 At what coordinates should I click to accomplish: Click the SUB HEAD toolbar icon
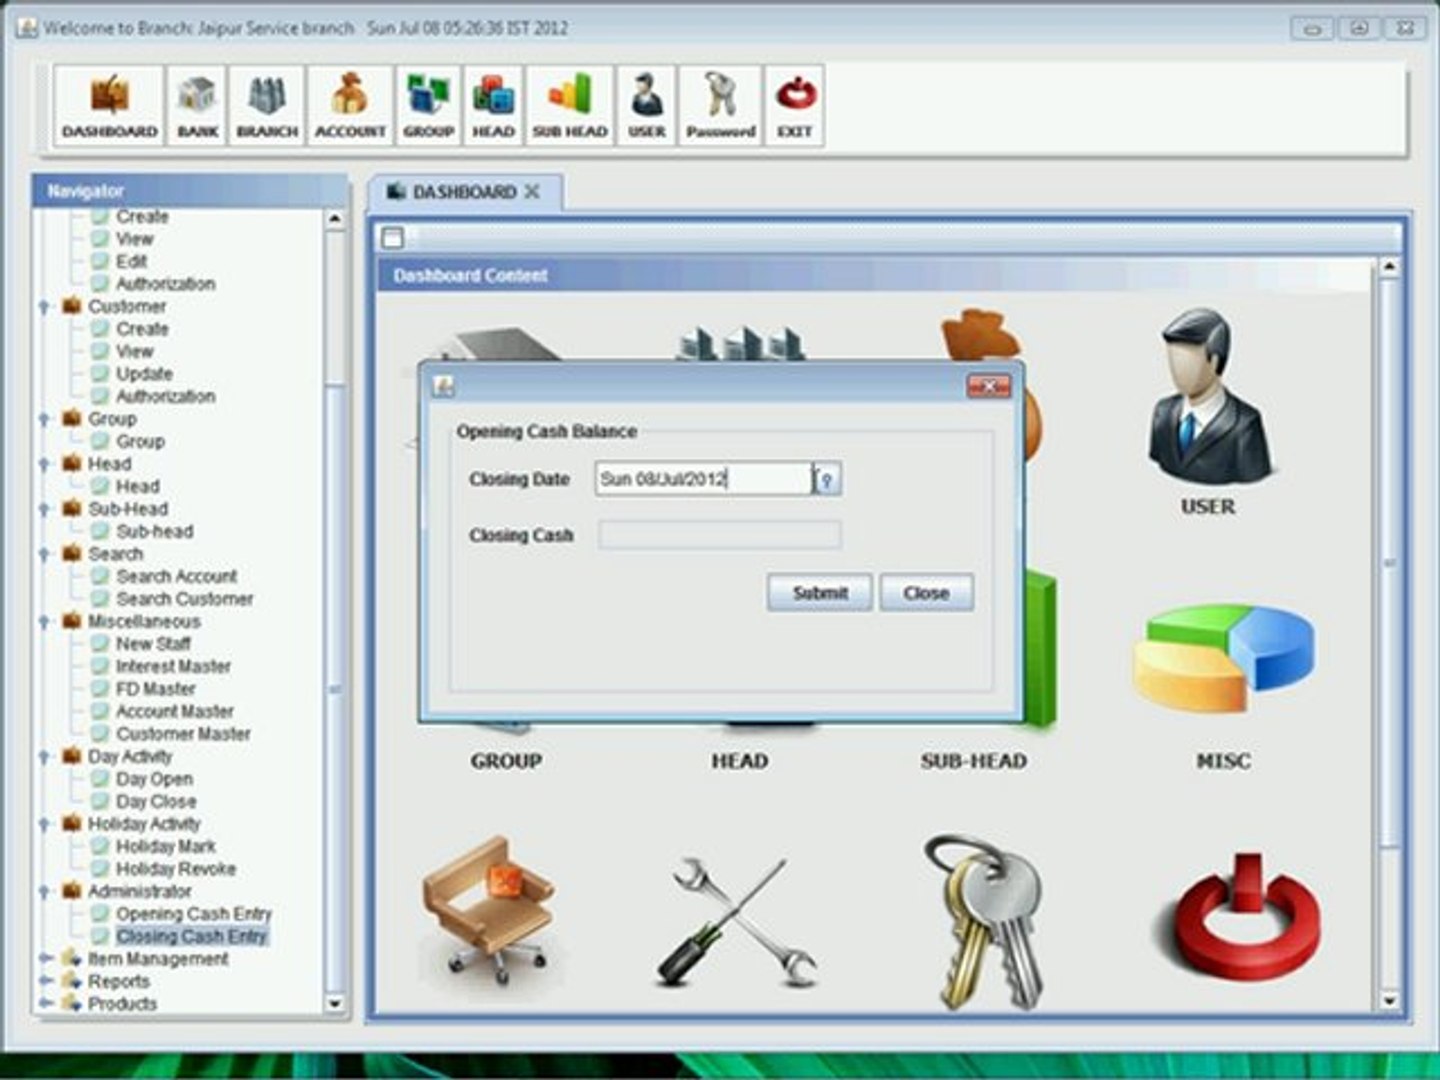click(570, 106)
